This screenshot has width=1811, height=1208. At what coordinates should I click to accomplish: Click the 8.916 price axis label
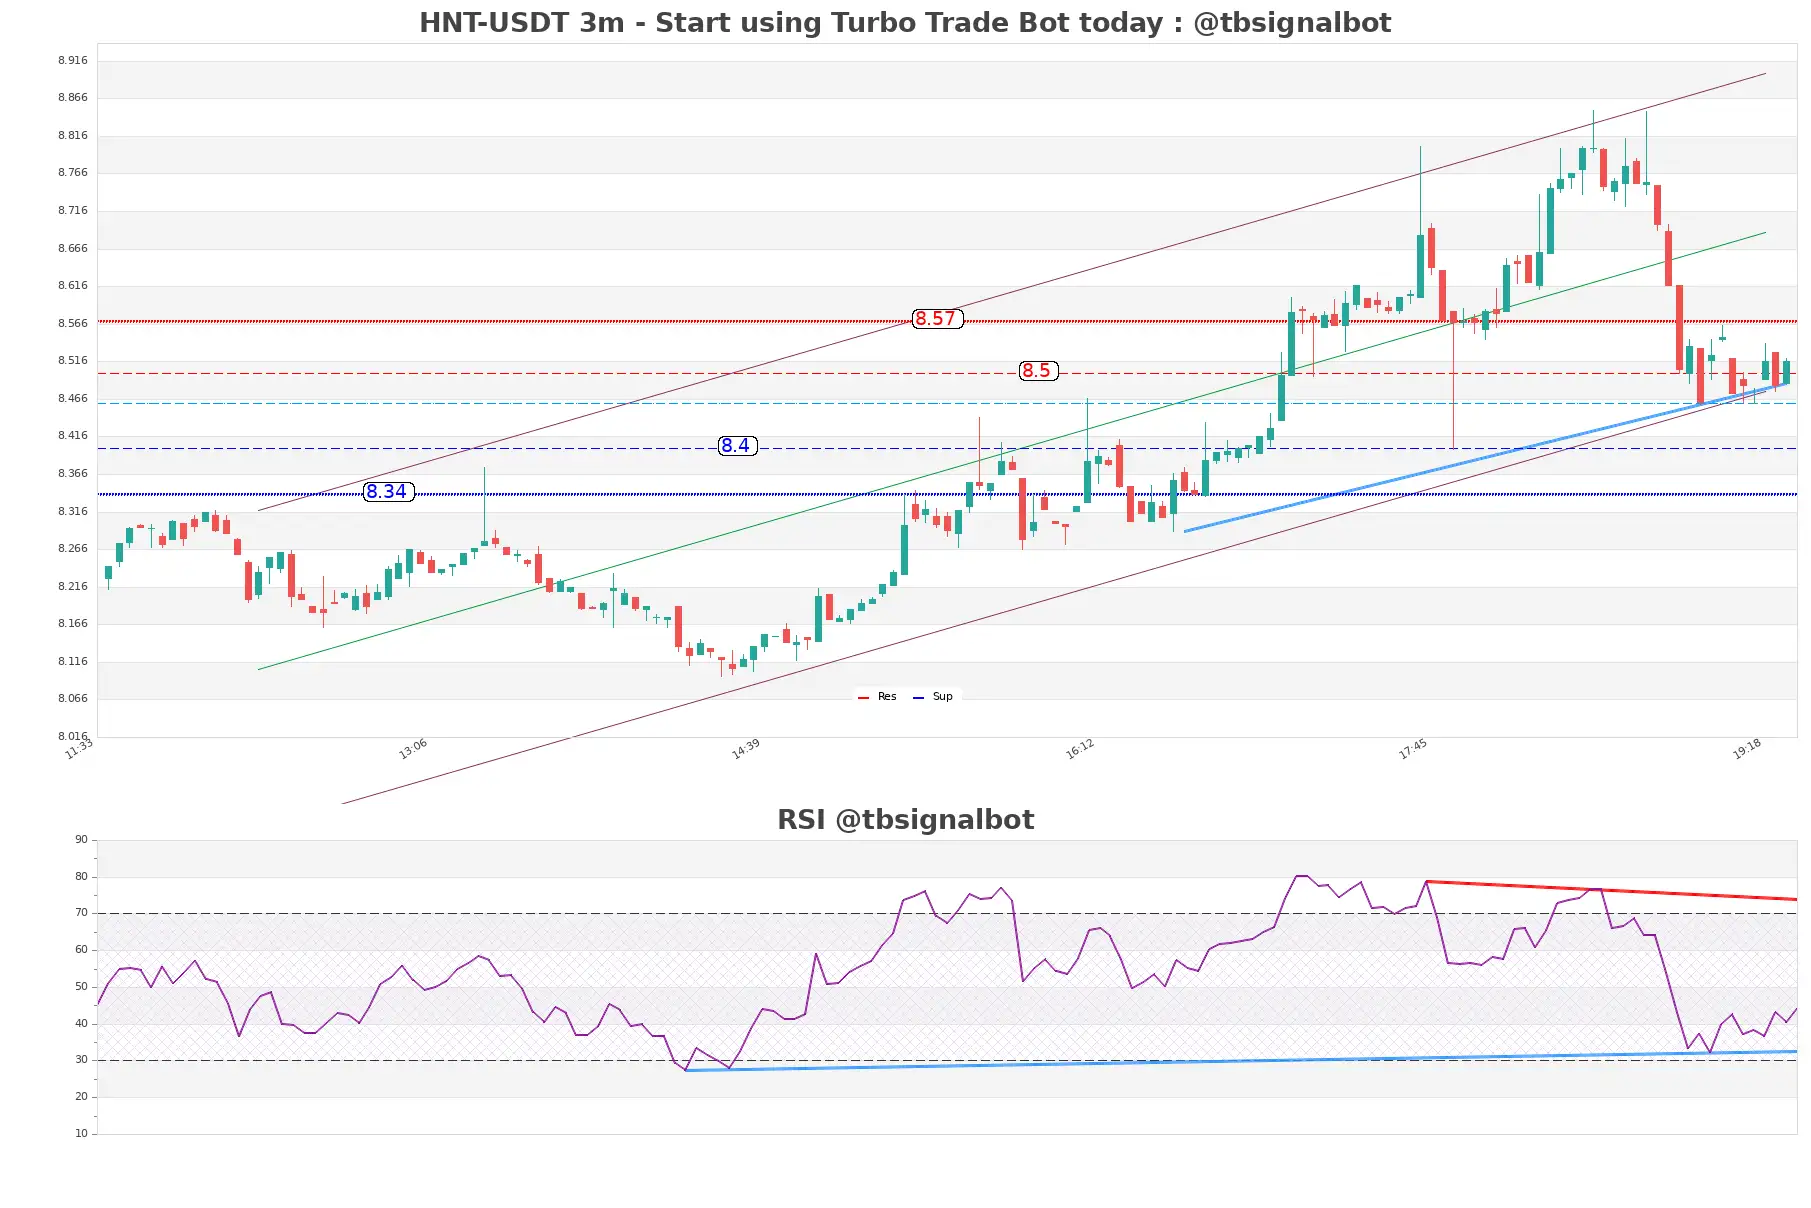click(x=73, y=61)
